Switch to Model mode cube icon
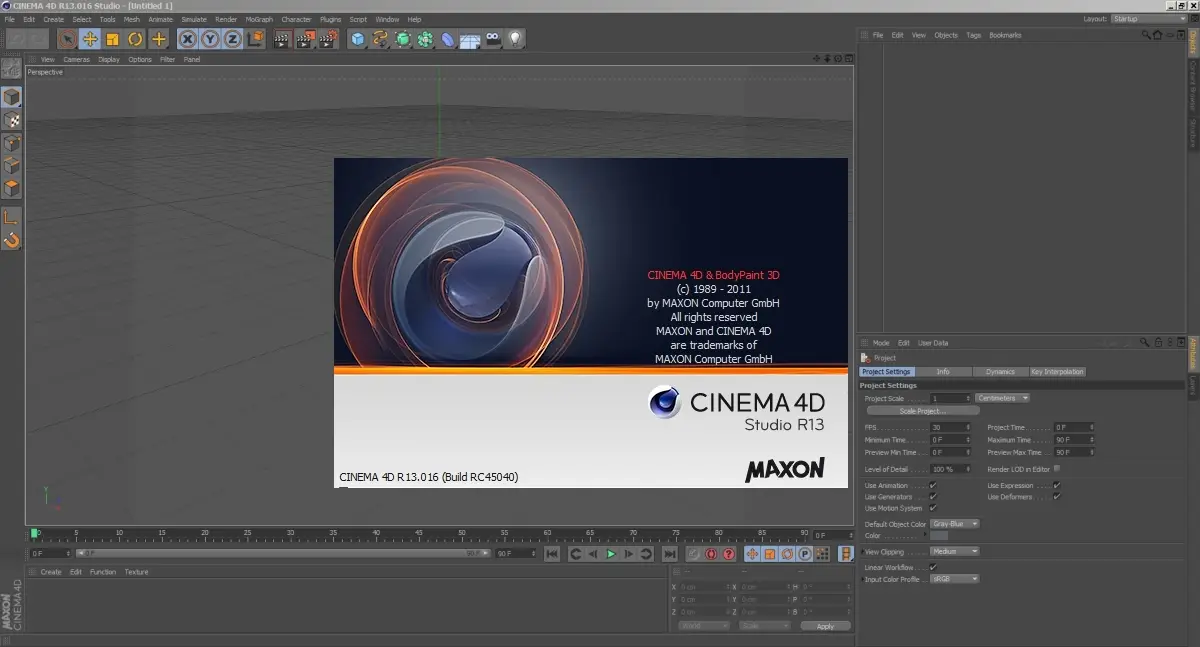The width and height of the screenshot is (1200, 647). click(x=11, y=97)
